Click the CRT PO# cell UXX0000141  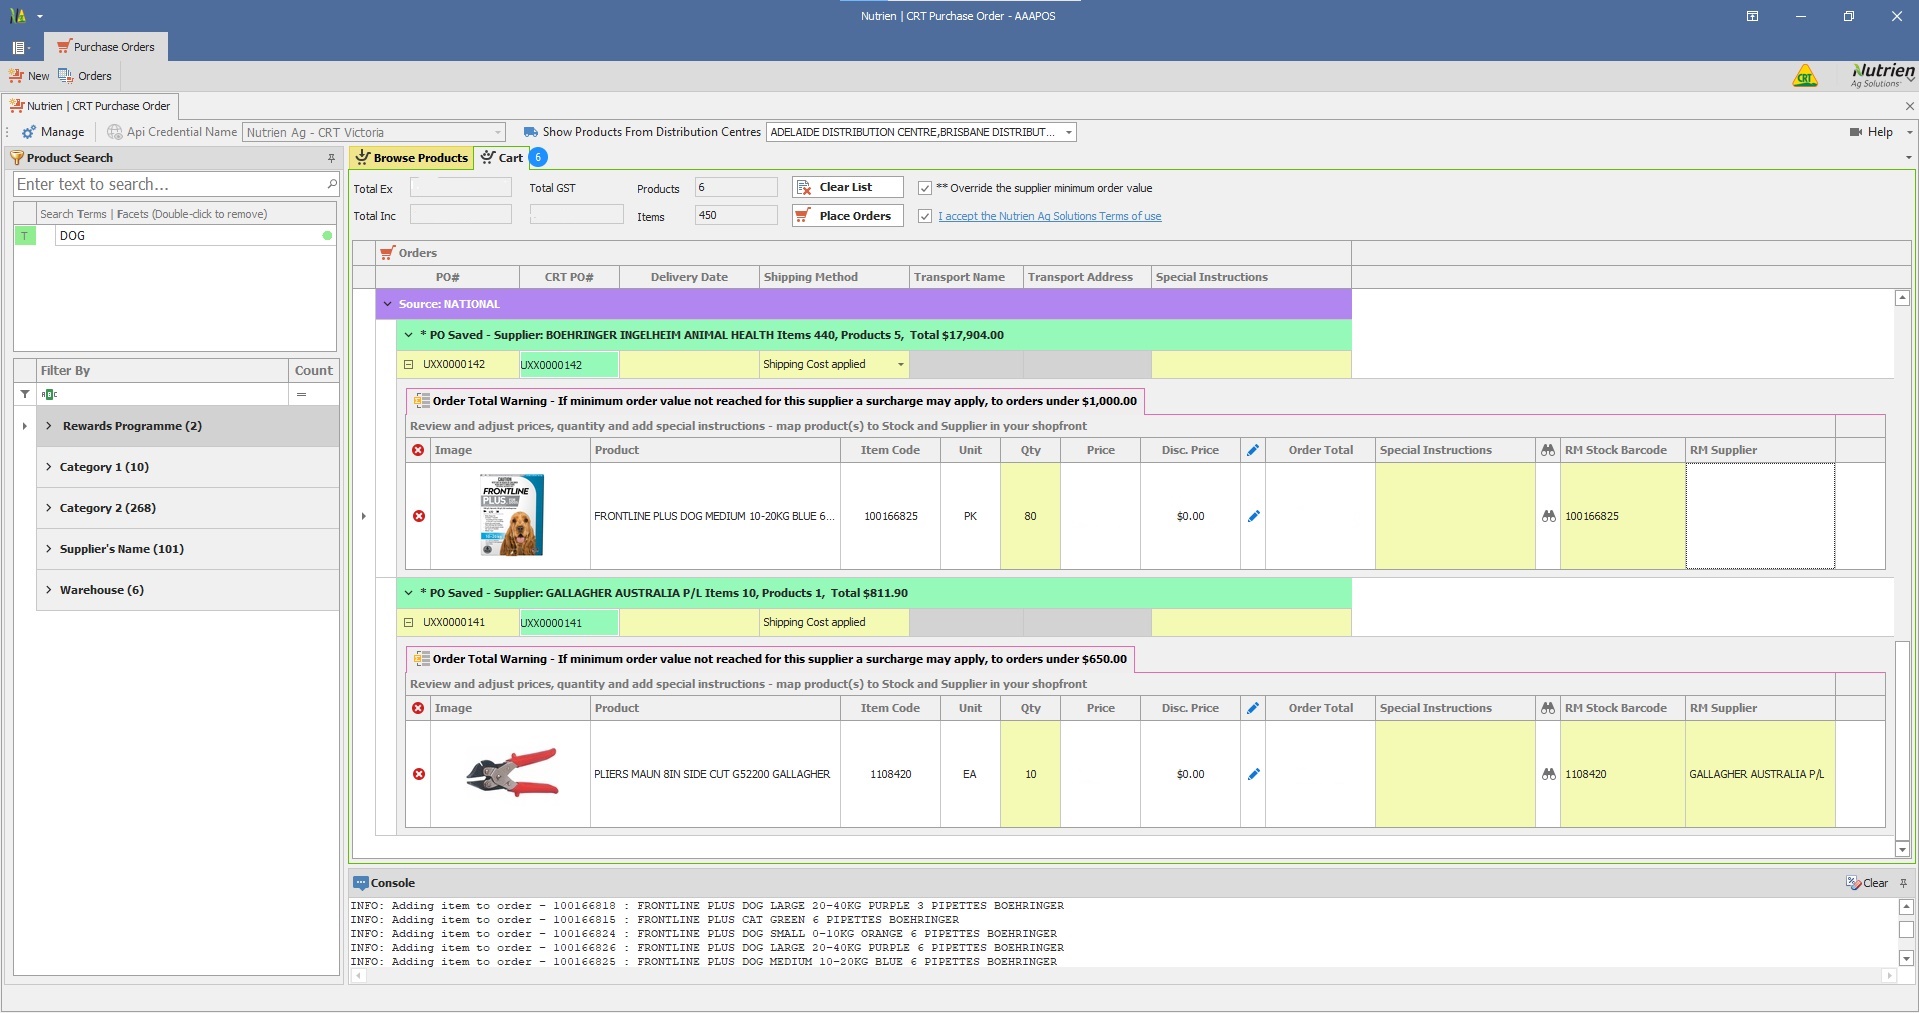coord(569,623)
